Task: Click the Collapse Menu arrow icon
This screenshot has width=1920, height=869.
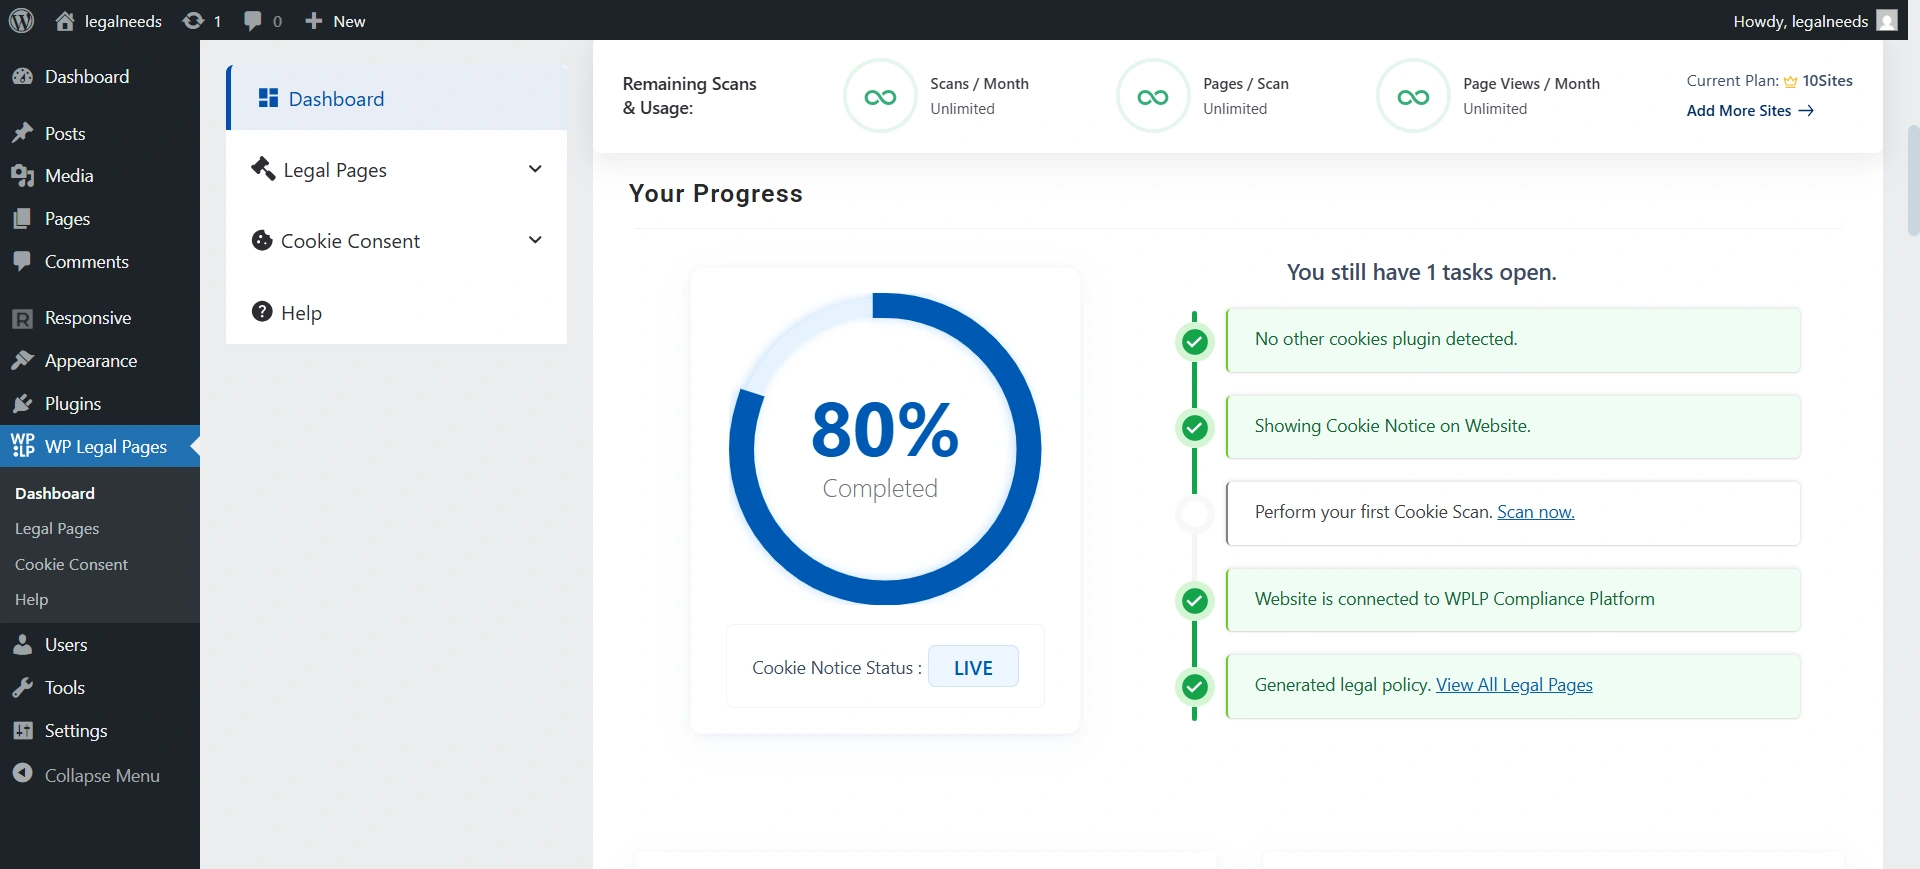Action: pyautogui.click(x=22, y=774)
